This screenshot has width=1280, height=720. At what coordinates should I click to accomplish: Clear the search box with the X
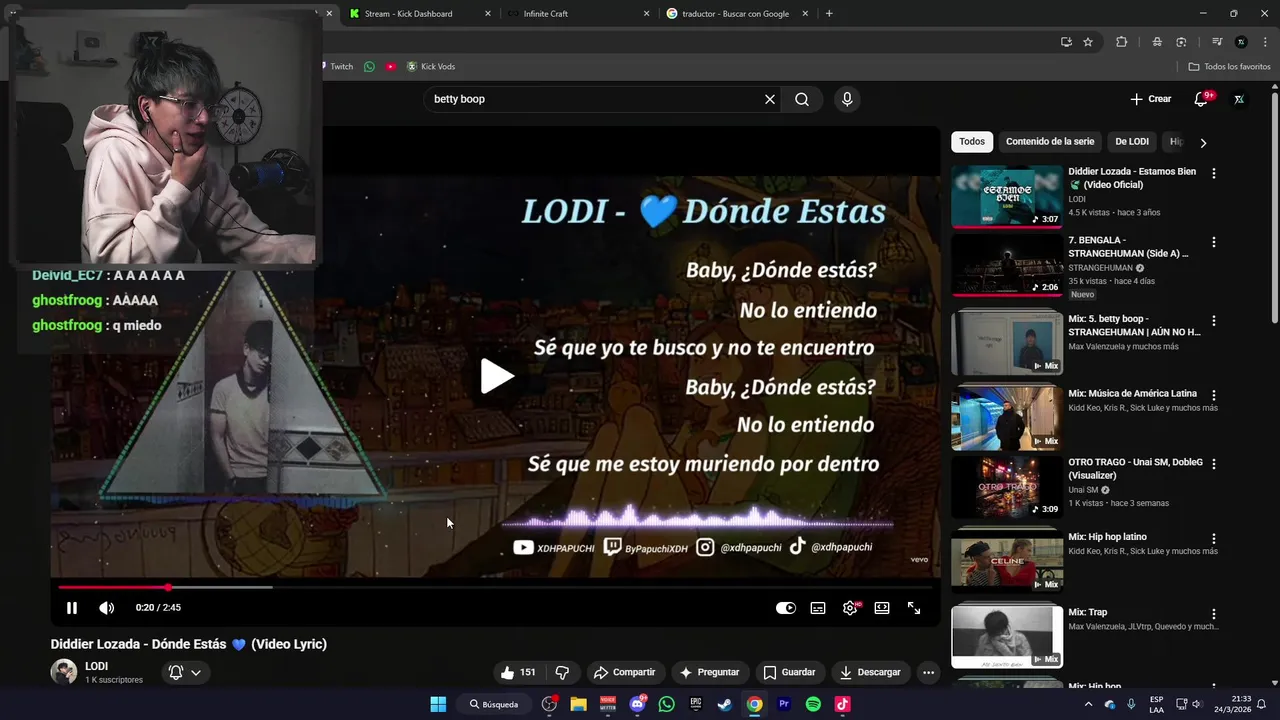tap(770, 99)
